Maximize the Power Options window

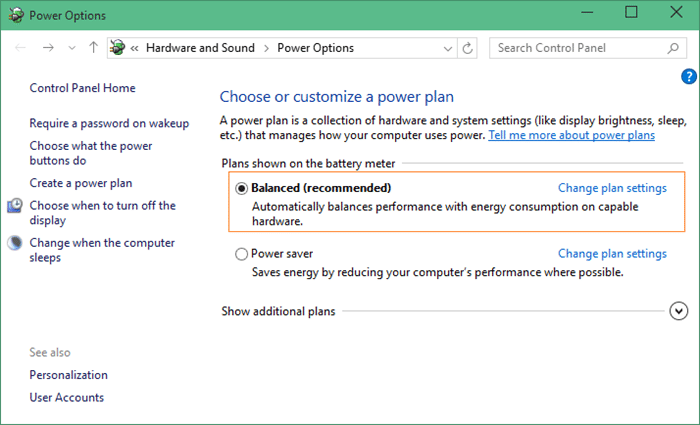click(x=631, y=12)
